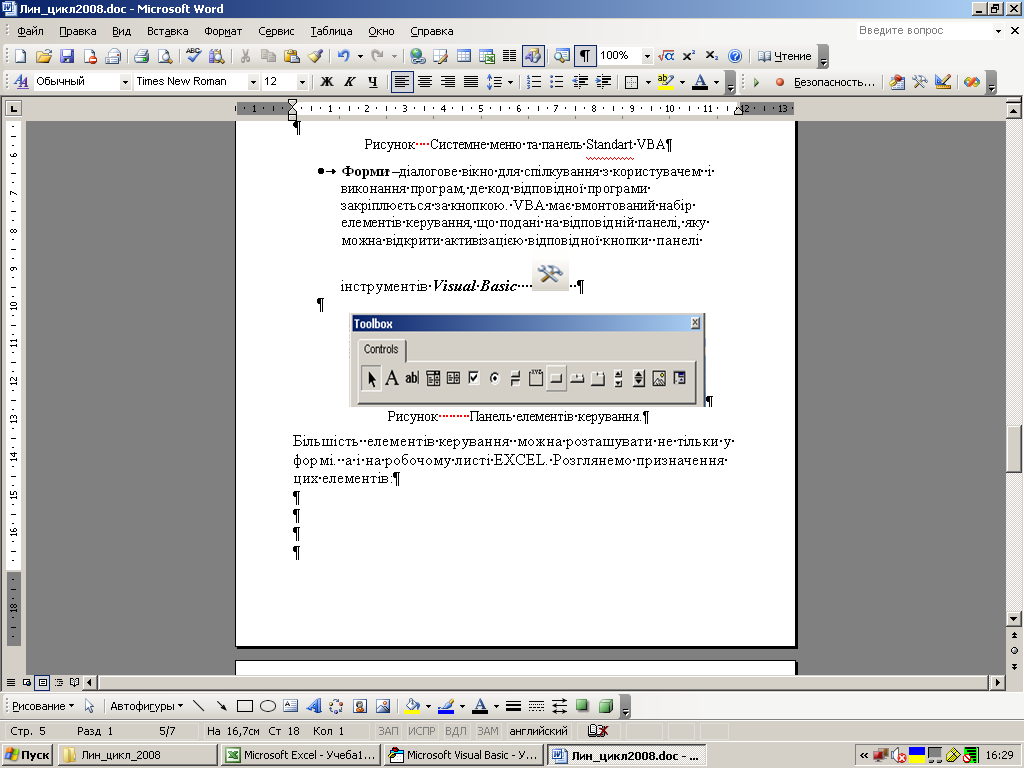This screenshot has height=768, width=1024.
Task: Open a file with folder icon
Action: (x=43, y=56)
